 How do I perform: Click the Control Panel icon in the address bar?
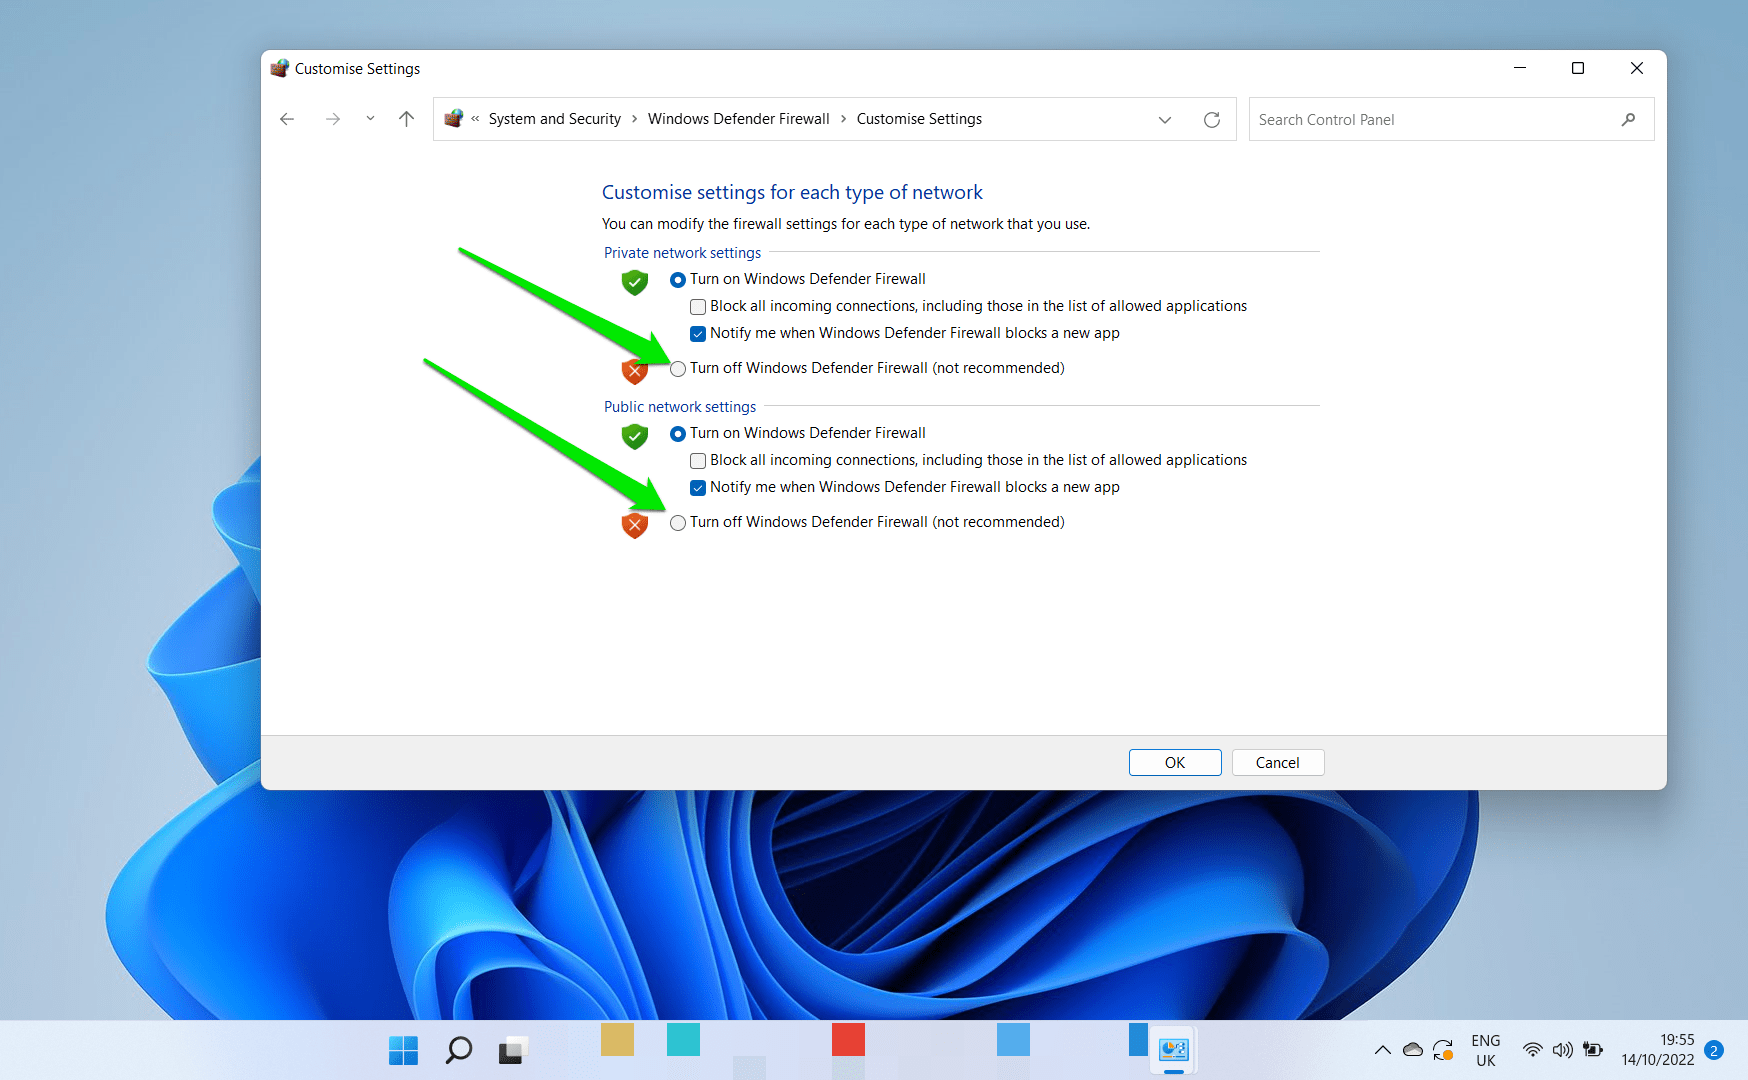pyautogui.click(x=453, y=118)
